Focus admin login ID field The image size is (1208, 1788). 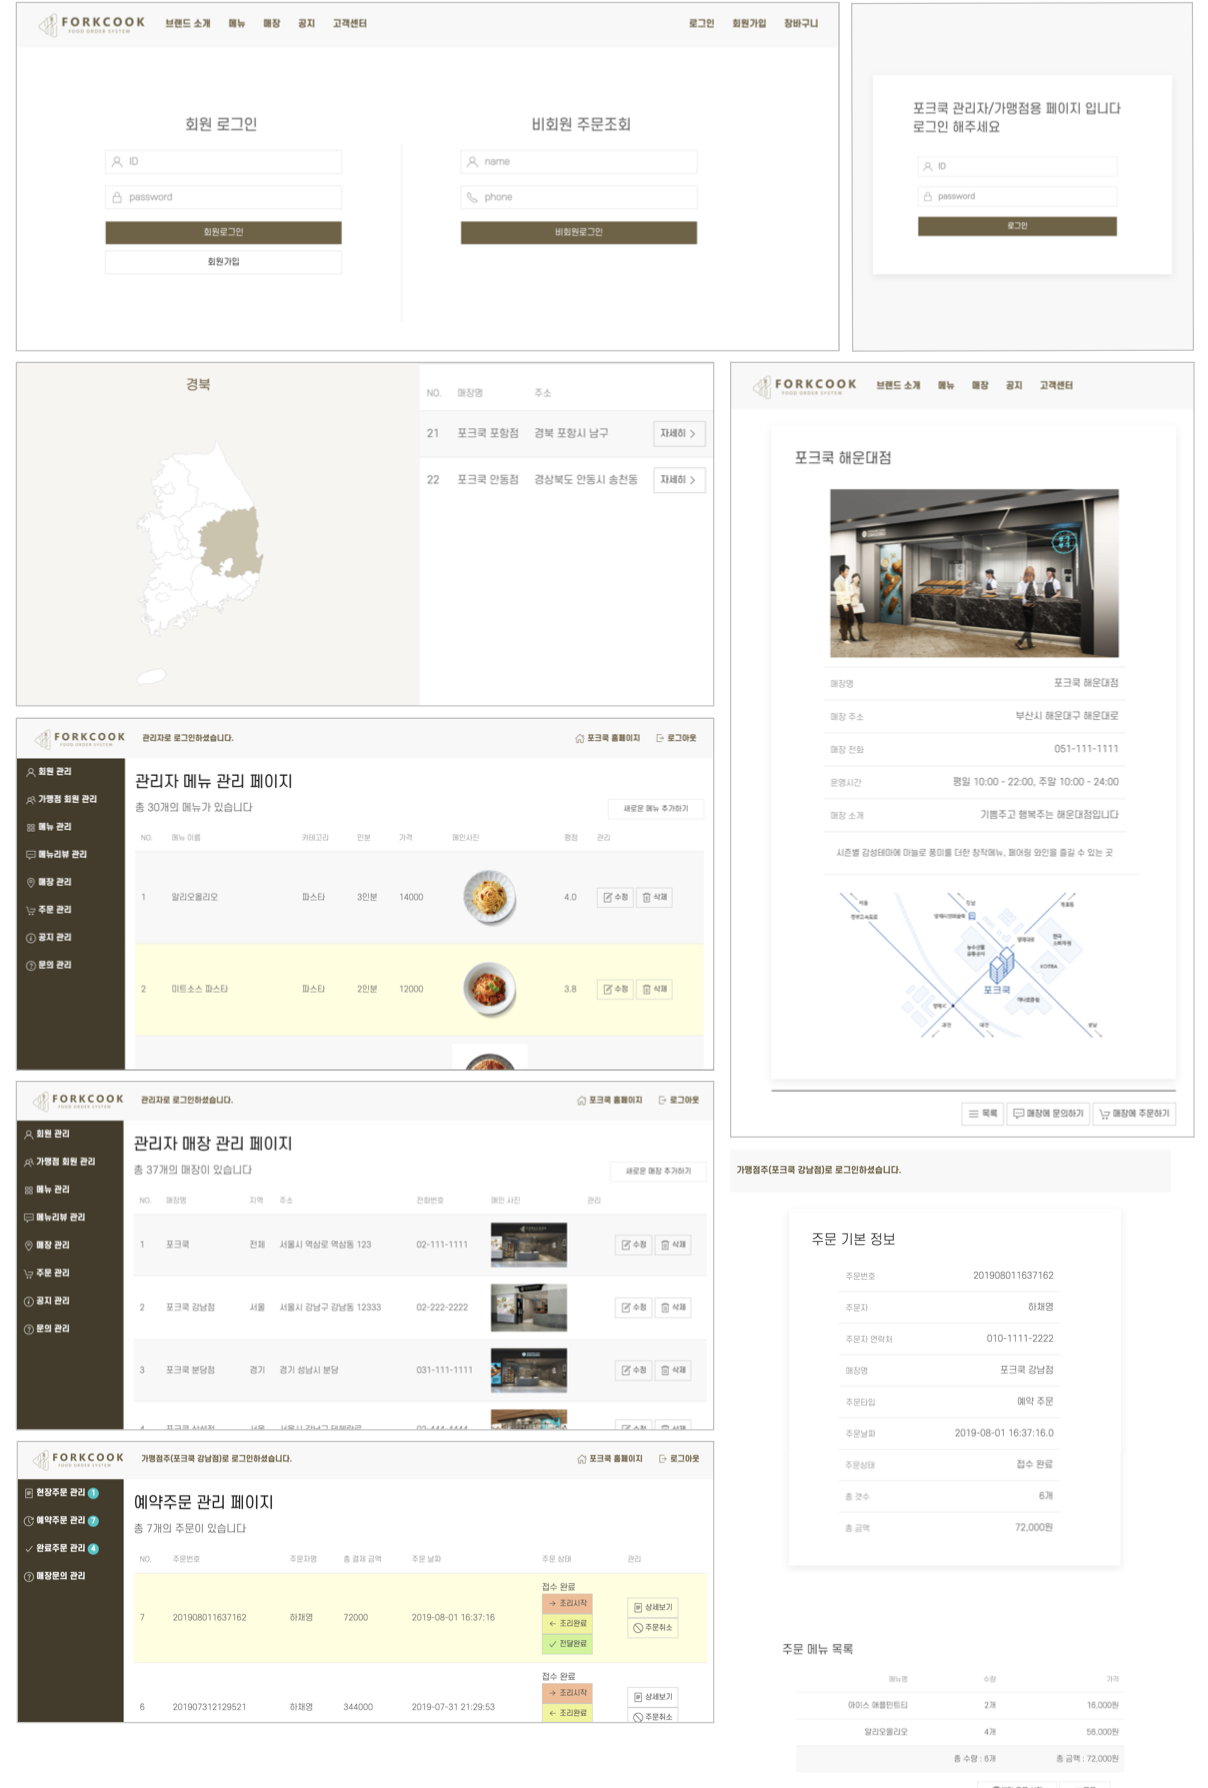pyautogui.click(x=1017, y=167)
